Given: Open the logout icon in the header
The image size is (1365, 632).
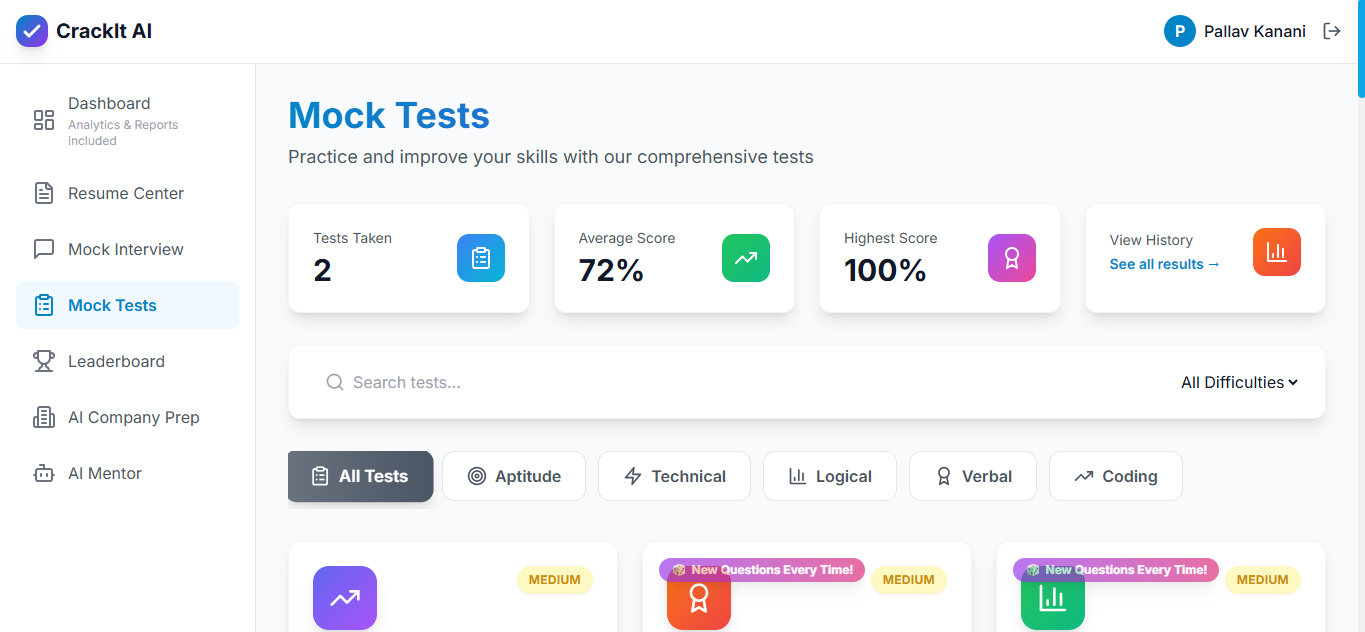Looking at the screenshot, I should click(x=1333, y=31).
